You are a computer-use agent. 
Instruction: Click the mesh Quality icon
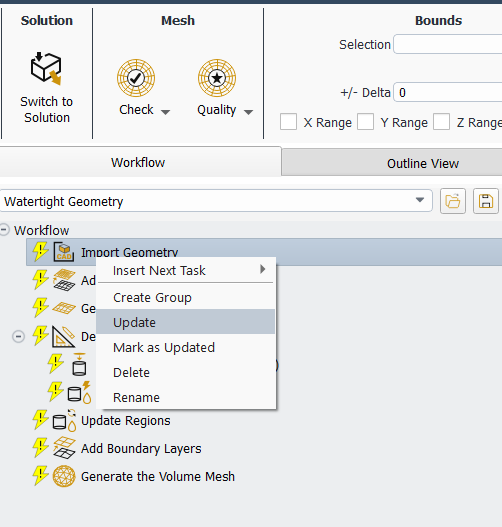217,78
